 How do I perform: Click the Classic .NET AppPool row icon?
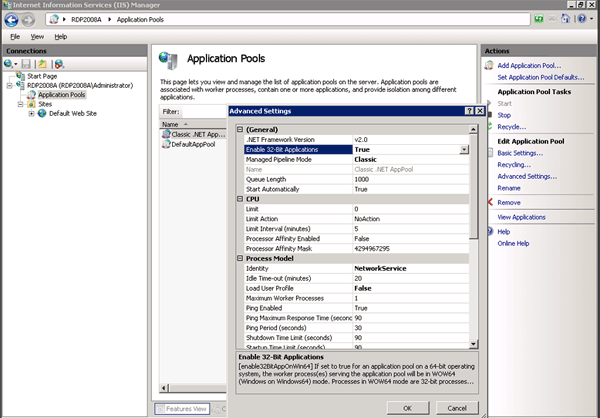point(166,134)
